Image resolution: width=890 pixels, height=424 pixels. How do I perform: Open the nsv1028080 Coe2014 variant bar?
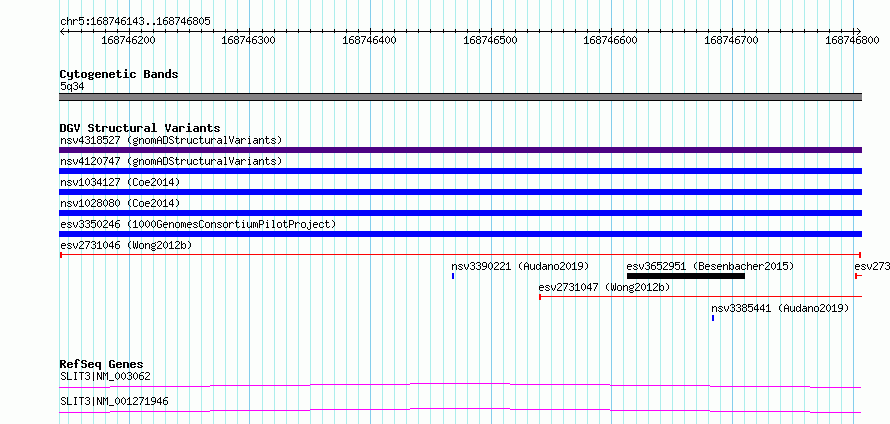click(x=460, y=213)
